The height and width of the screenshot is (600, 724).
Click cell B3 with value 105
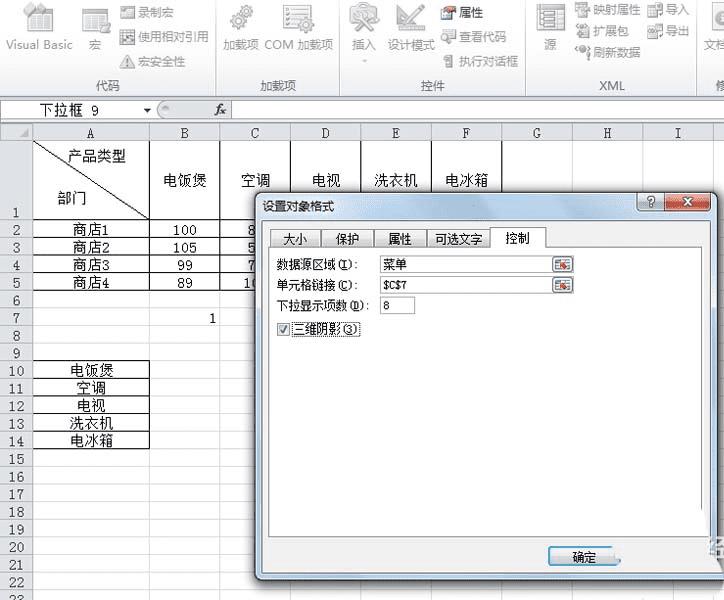click(185, 247)
